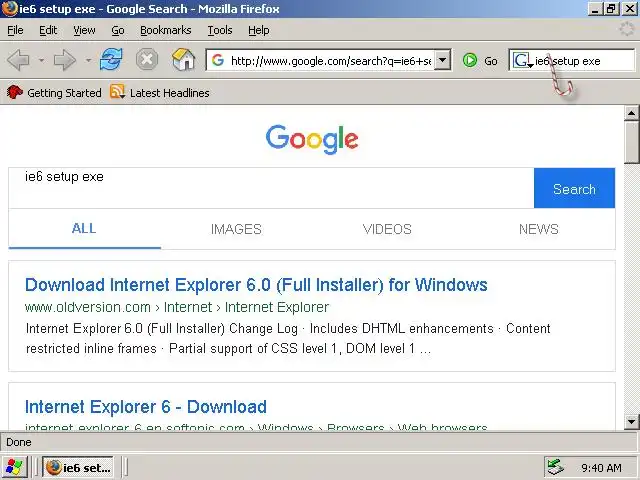Select the ALL results tab
Screen dimensions: 640x480
pyautogui.click(x=84, y=229)
